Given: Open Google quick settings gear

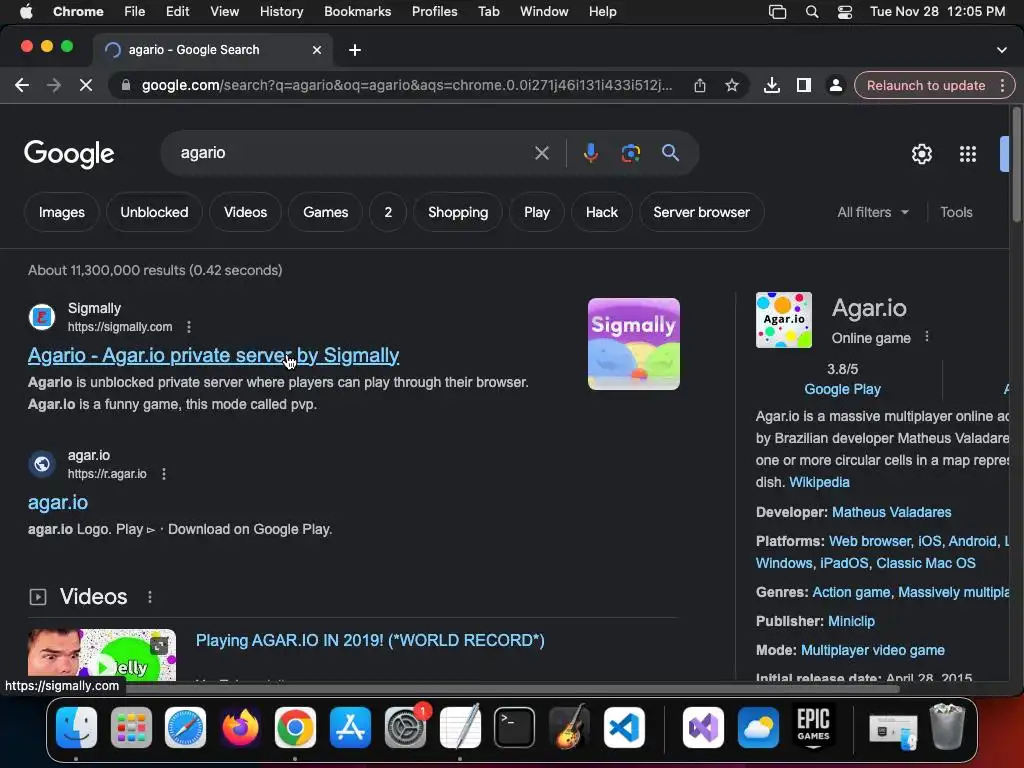Looking at the screenshot, I should pos(921,154).
